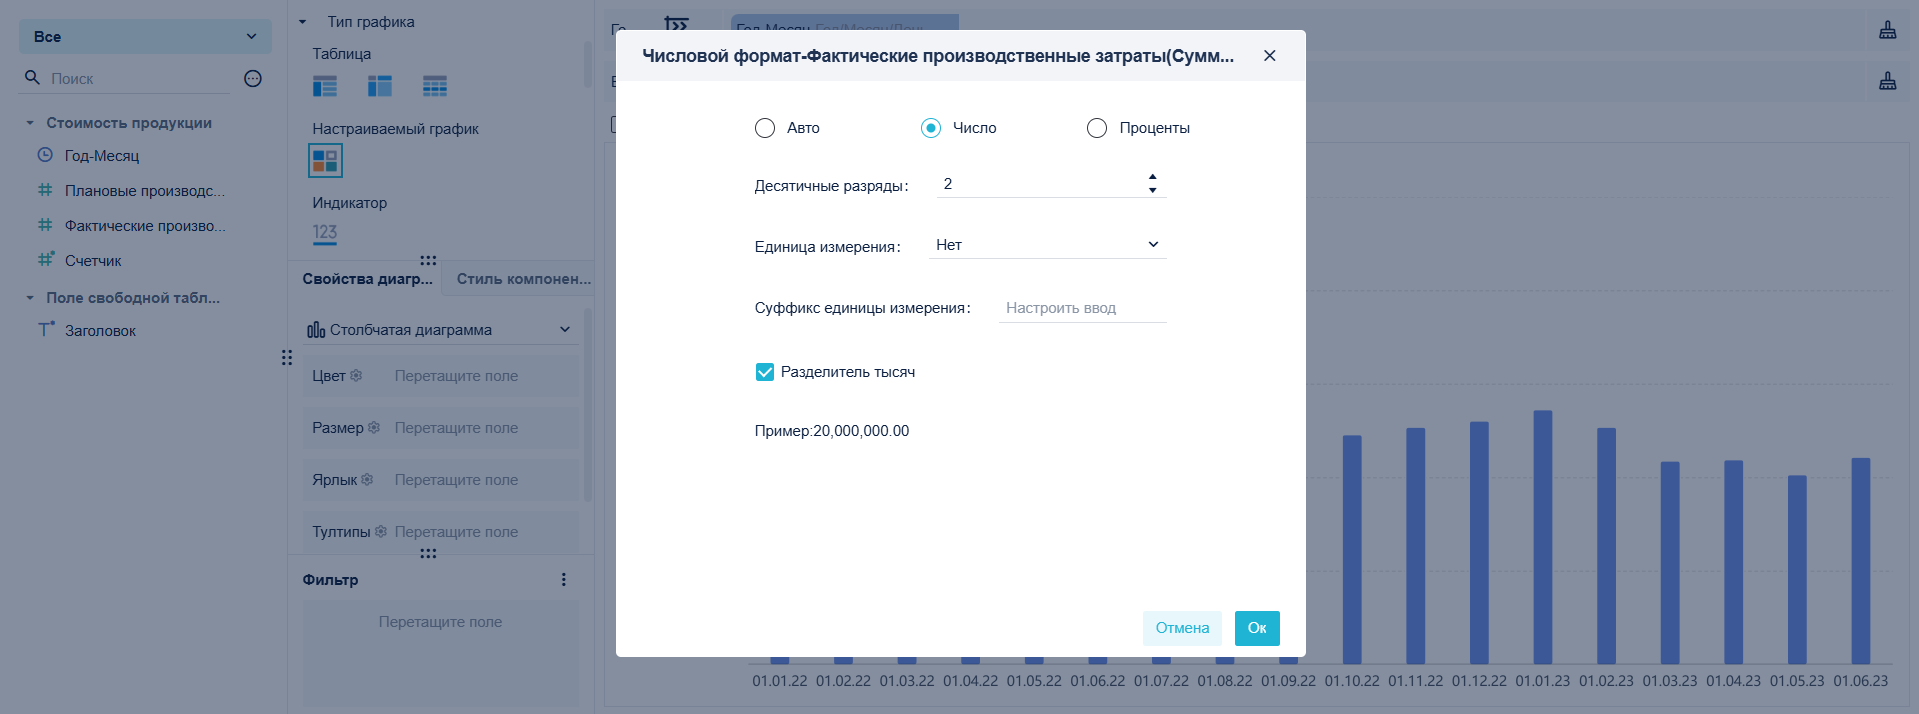
Task: Toggle the Разделитель тысяч checkbox
Action: coord(765,372)
